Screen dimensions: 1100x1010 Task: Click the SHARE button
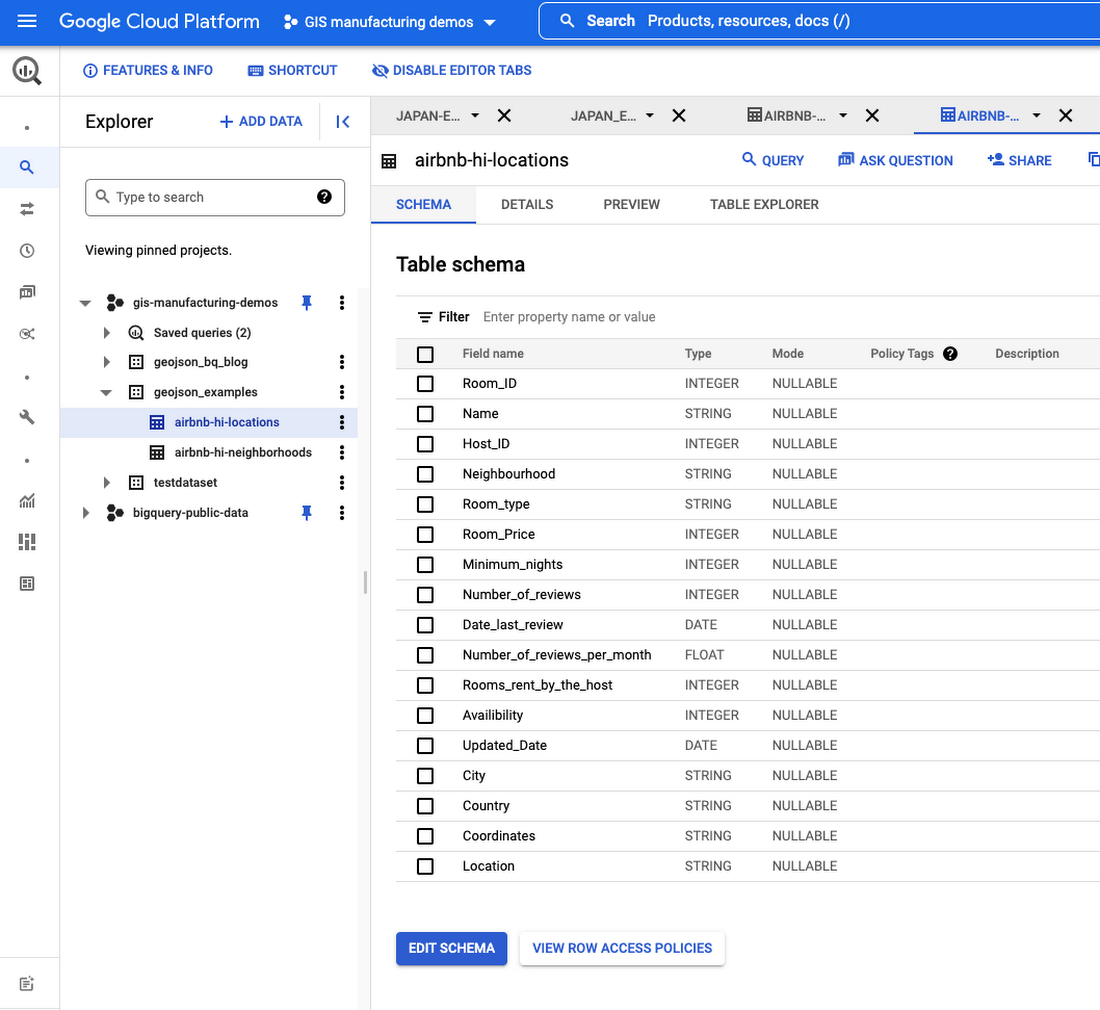(x=1019, y=160)
